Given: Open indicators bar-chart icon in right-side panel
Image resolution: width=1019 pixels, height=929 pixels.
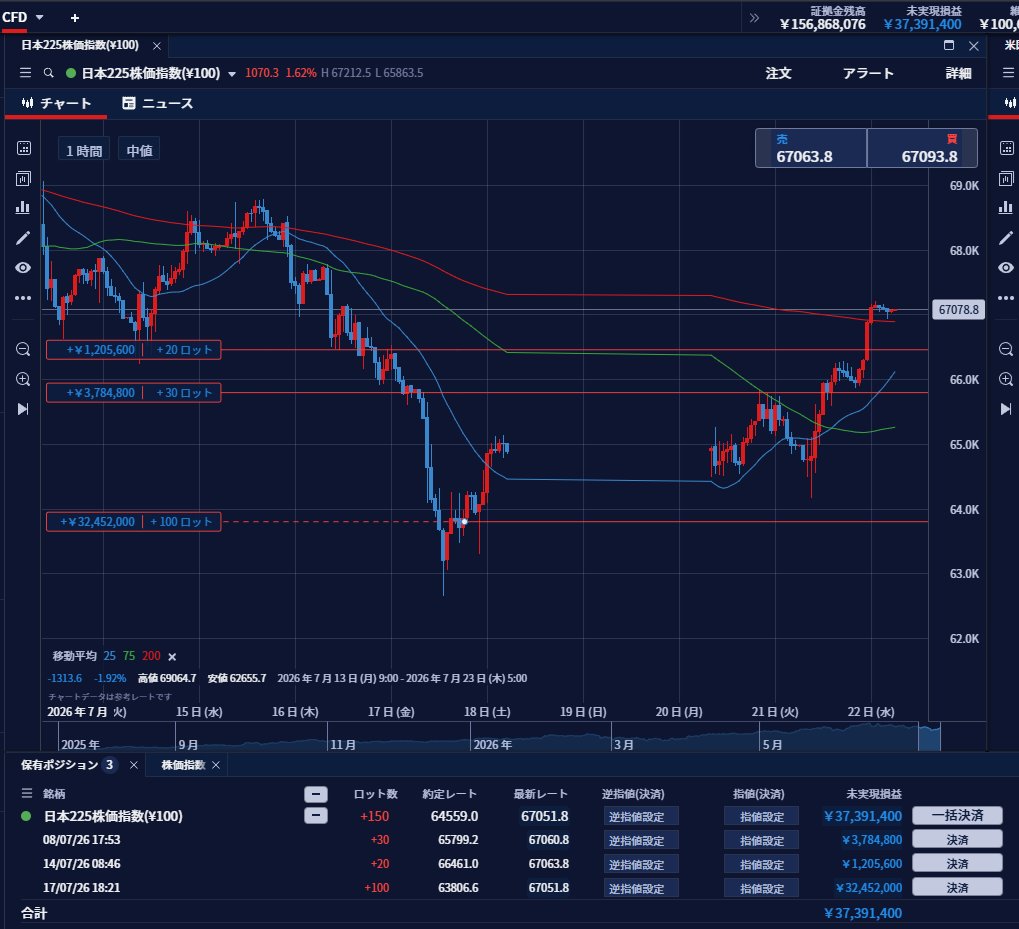Looking at the screenshot, I should pyautogui.click(x=1006, y=207).
